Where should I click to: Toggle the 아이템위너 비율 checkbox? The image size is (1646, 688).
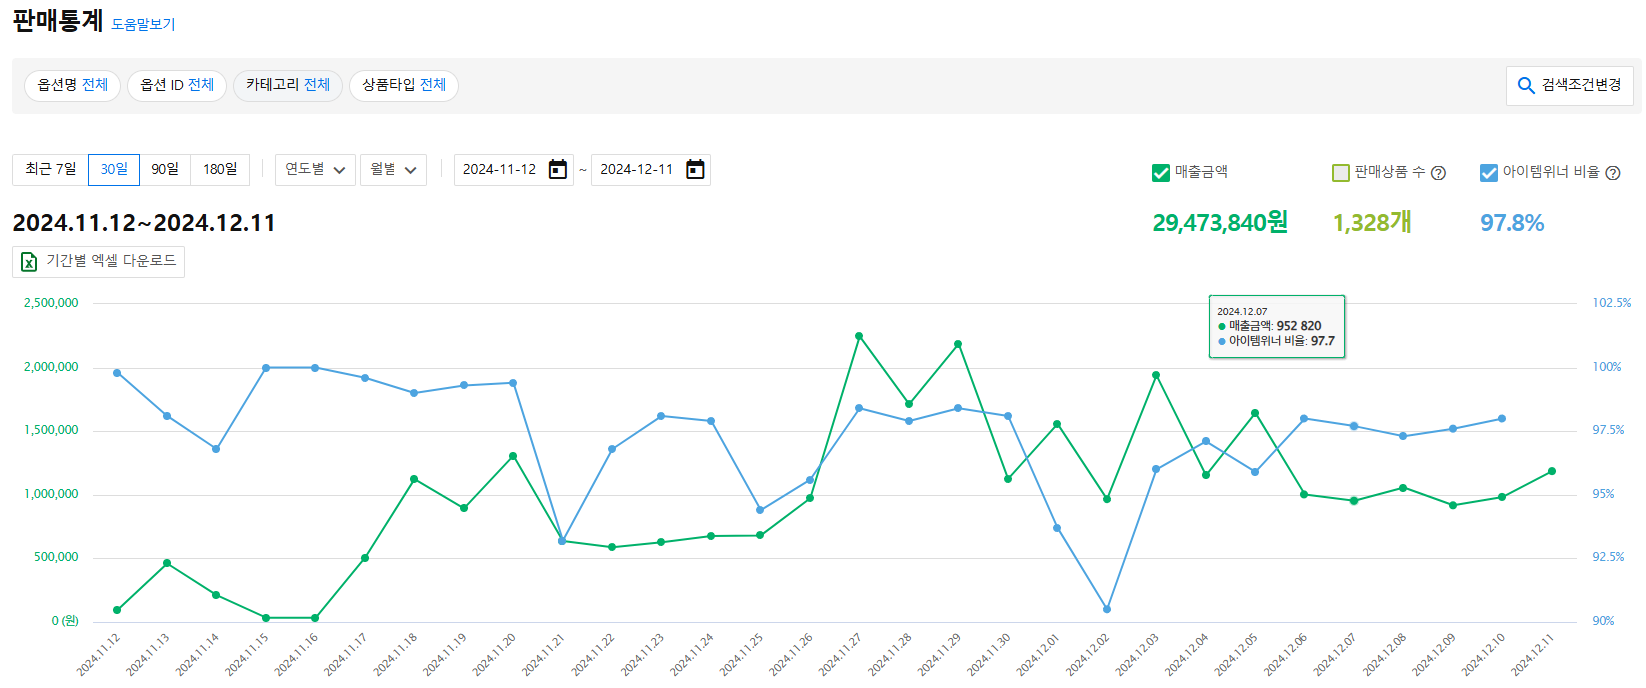[x=1488, y=173]
